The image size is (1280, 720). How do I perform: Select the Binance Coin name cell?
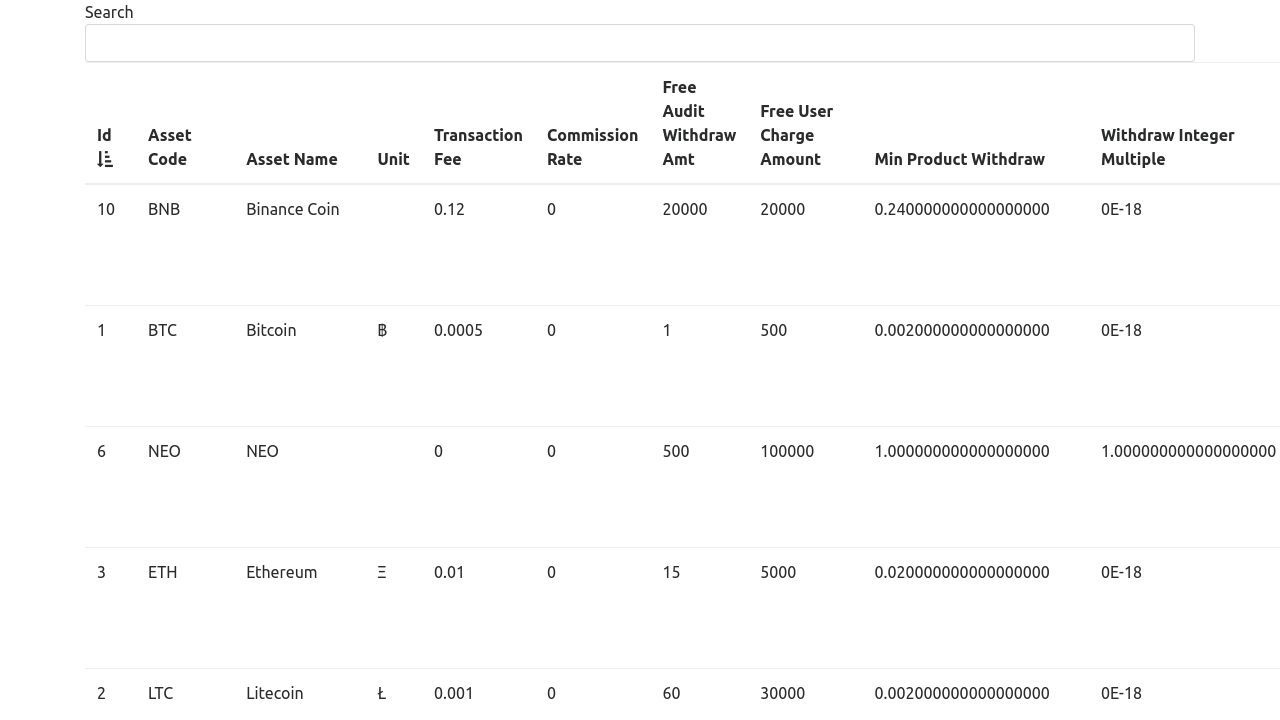pos(293,209)
